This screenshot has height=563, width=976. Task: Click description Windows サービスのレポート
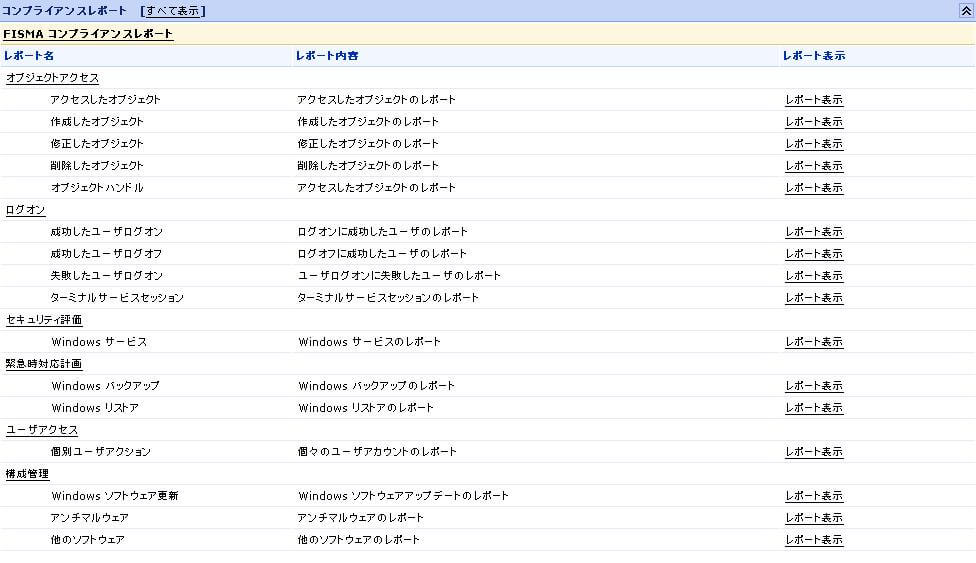[369, 342]
